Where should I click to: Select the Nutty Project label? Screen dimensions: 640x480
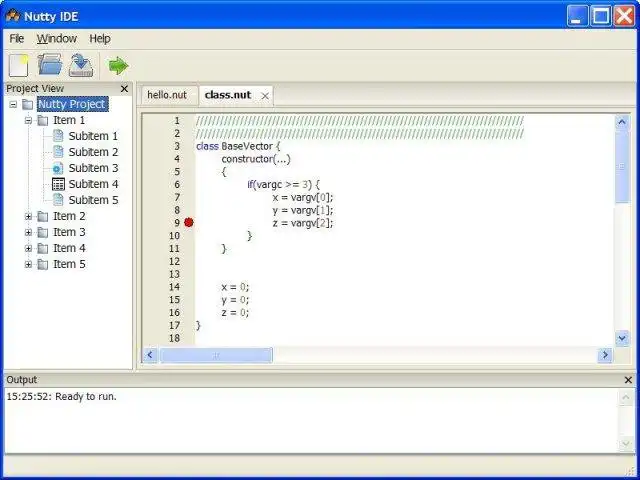72,104
